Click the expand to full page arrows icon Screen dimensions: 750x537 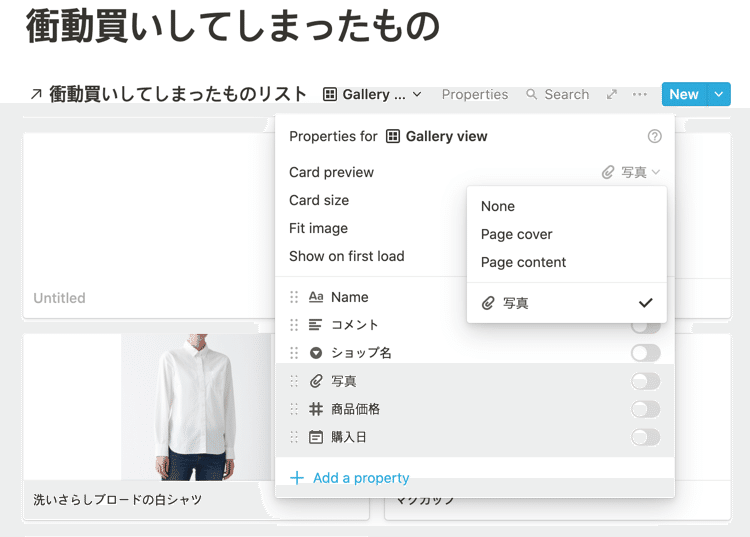[x=611, y=94]
